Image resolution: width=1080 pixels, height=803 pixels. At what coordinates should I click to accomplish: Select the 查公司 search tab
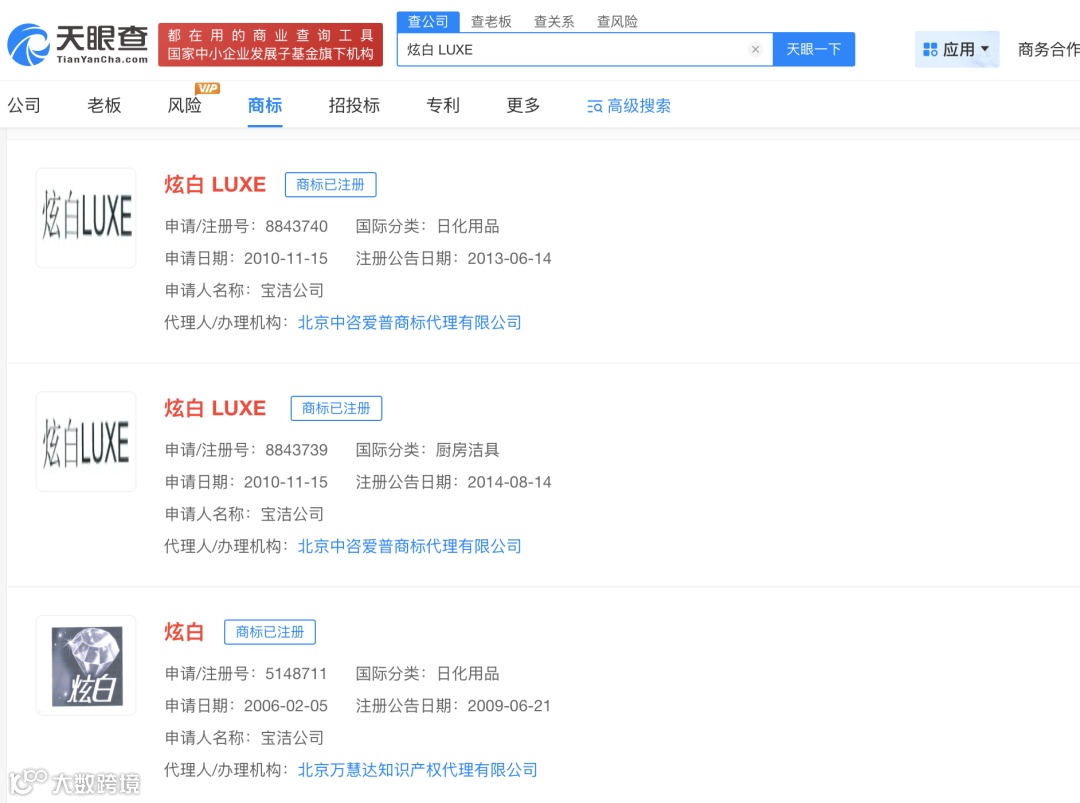pyautogui.click(x=428, y=21)
